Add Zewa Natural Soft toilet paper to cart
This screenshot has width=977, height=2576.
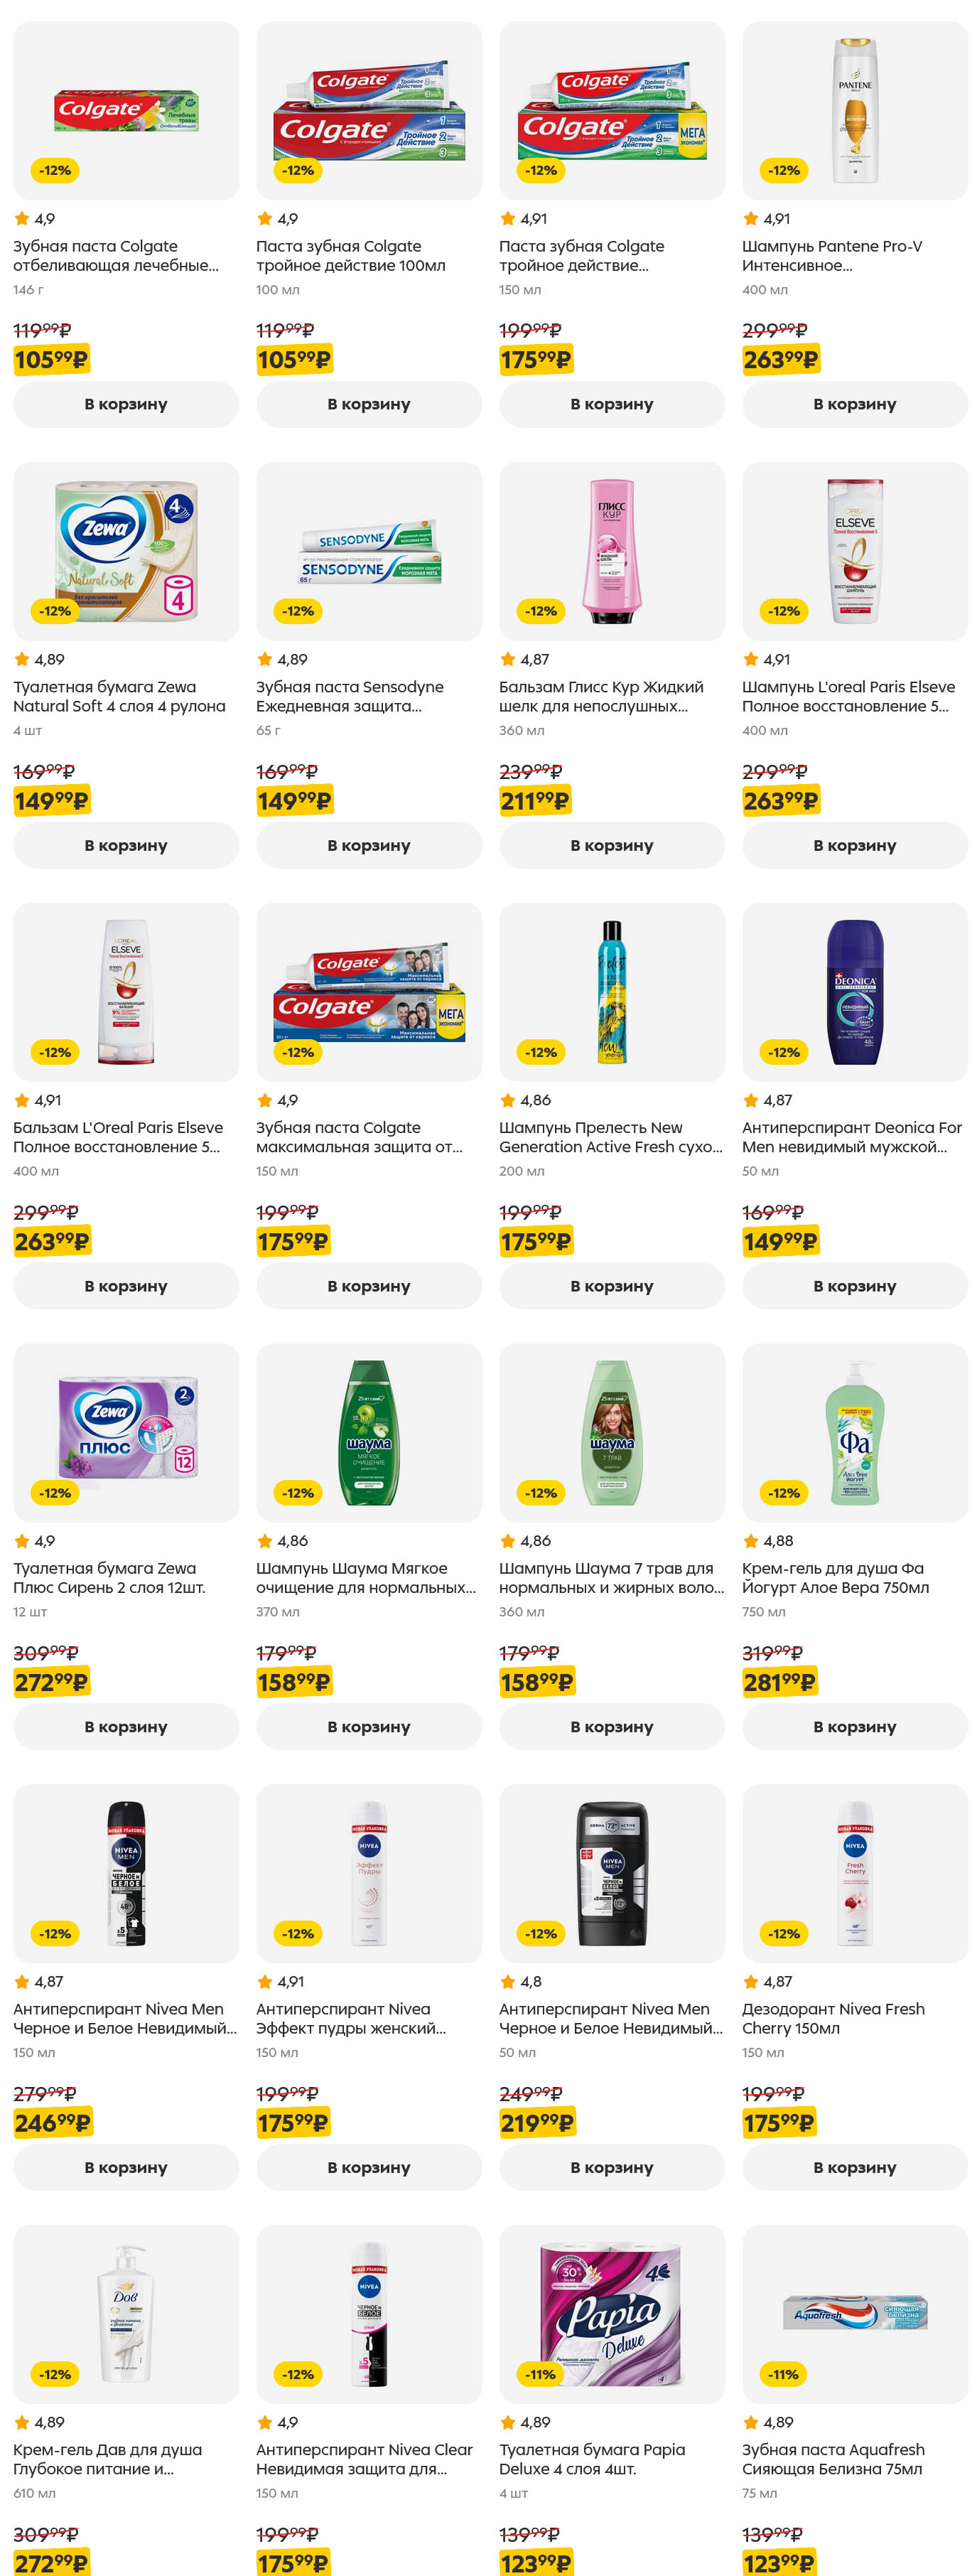click(x=126, y=845)
